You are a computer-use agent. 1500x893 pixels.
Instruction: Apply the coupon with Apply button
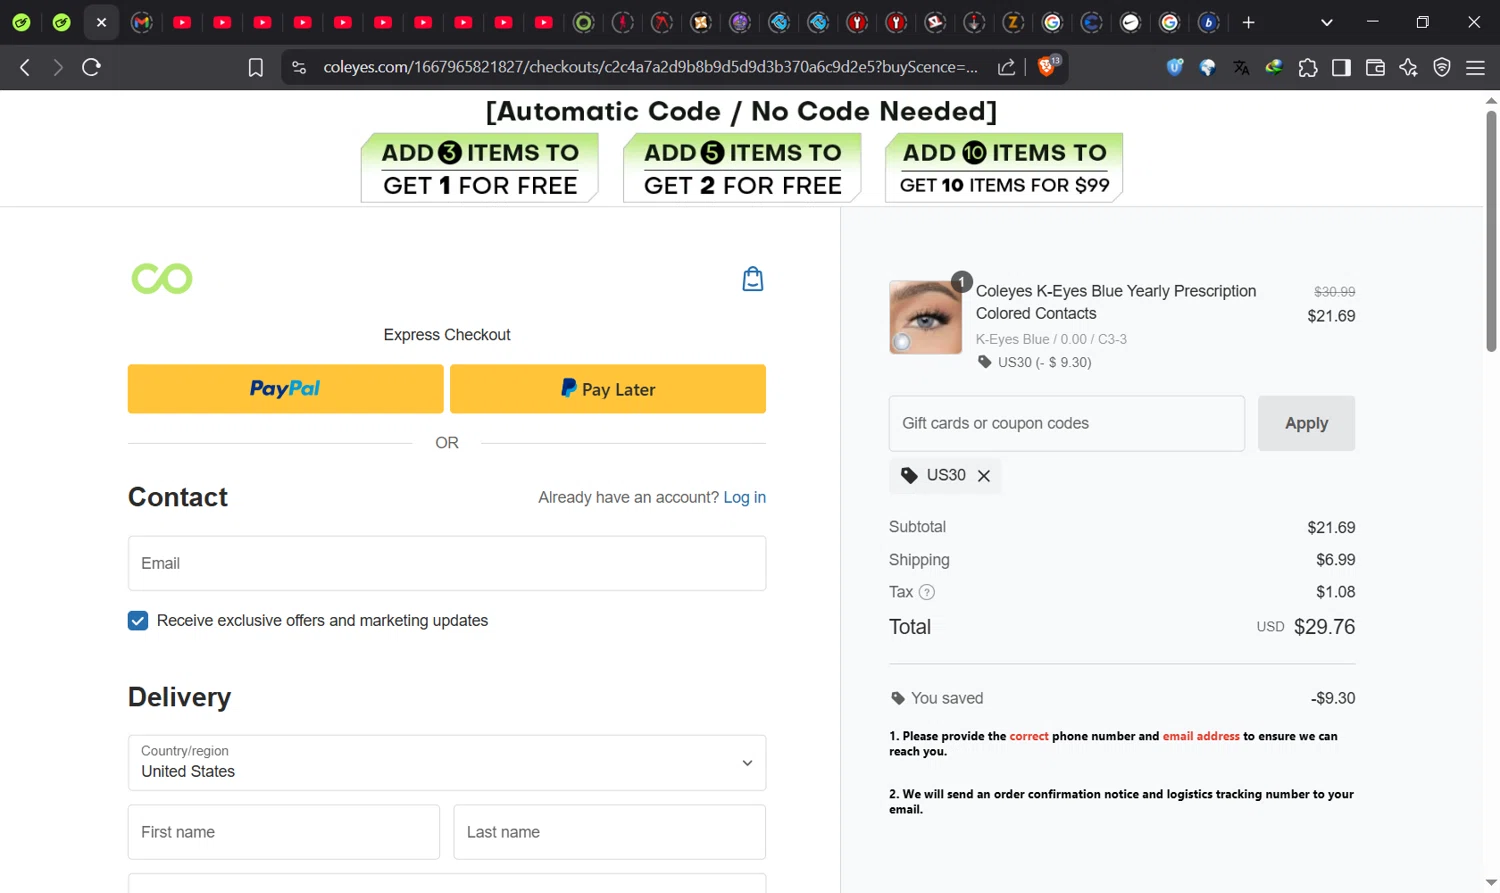point(1306,423)
